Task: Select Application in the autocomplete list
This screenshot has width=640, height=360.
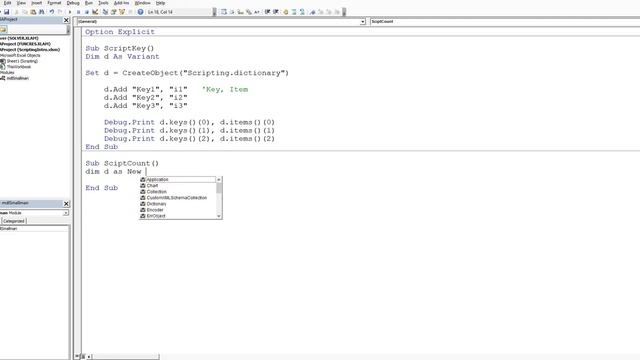Action: pyautogui.click(x=178, y=180)
